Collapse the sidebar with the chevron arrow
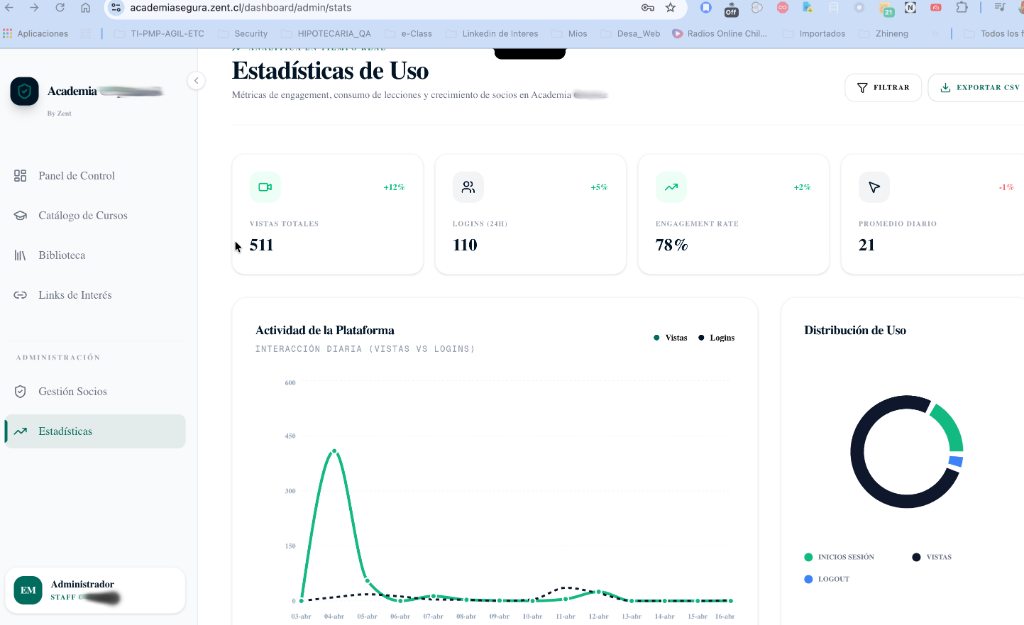Viewport: 1024px width, 625px height. point(196,81)
